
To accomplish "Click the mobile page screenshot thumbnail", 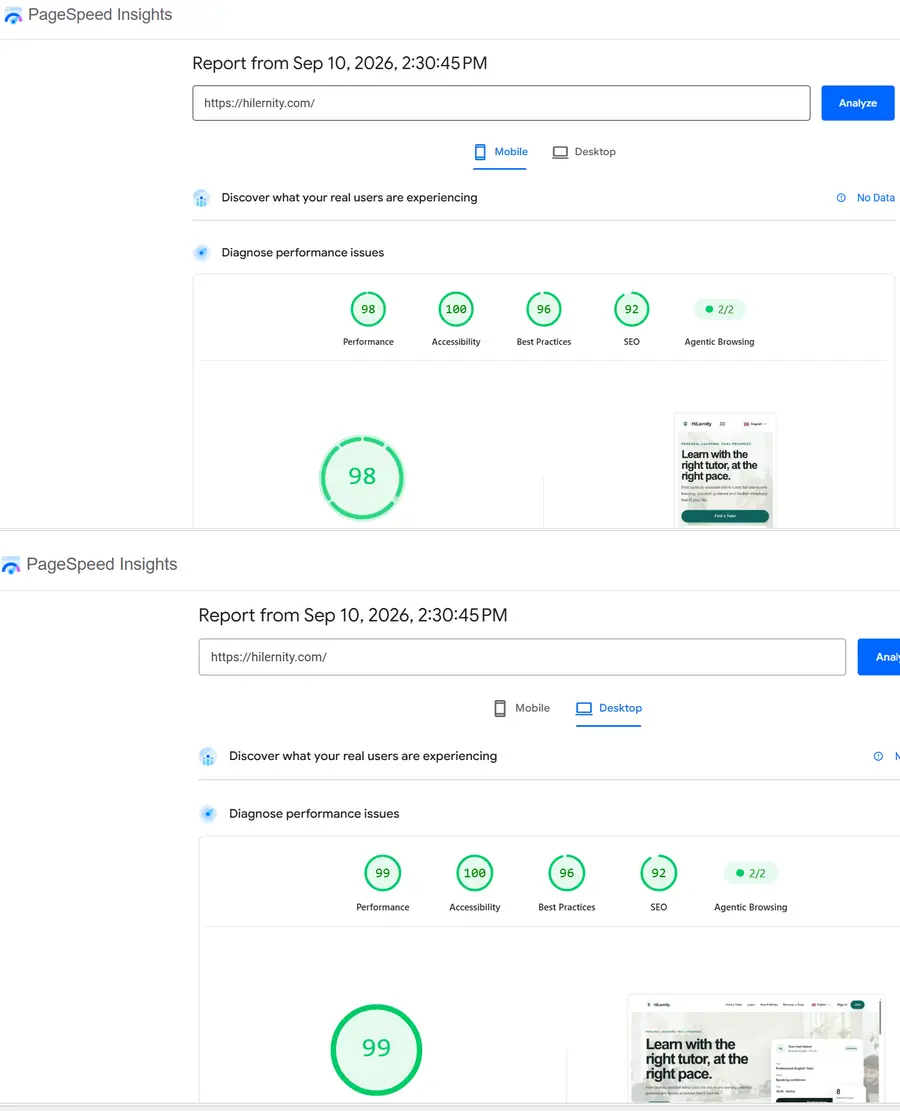I will coord(725,471).
